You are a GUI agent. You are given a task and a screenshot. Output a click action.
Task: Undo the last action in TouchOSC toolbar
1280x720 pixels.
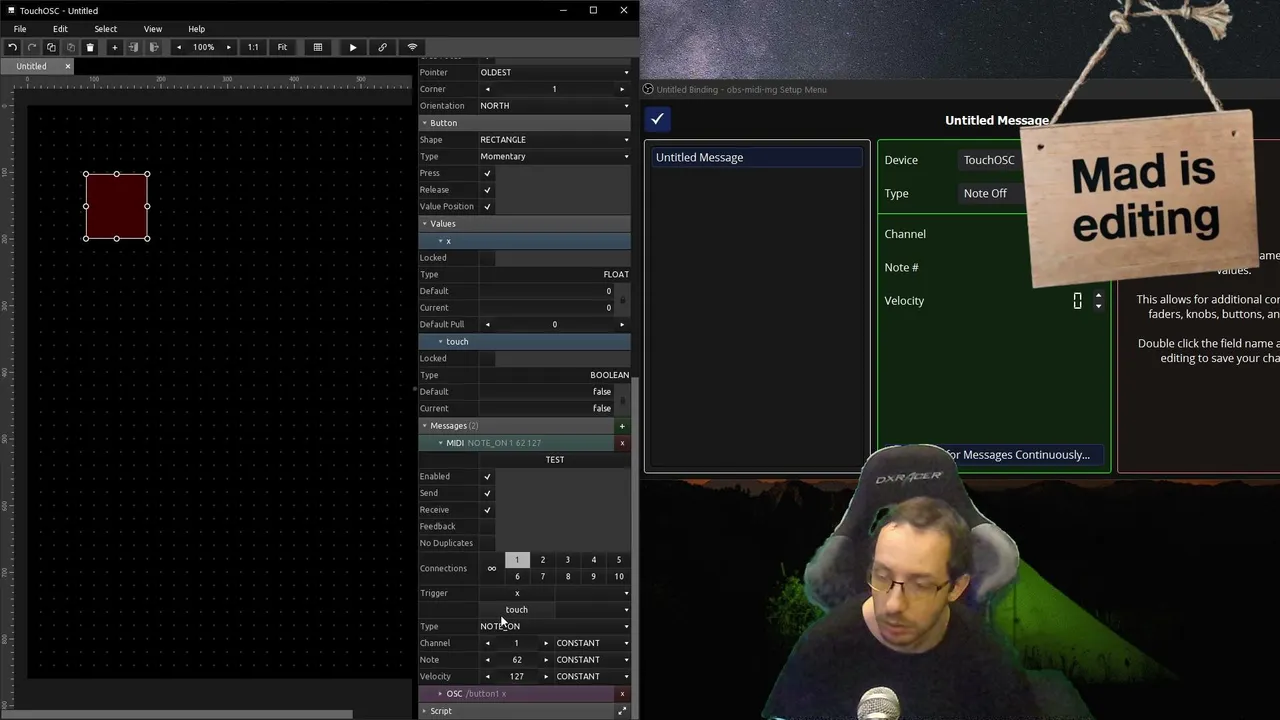coord(12,47)
